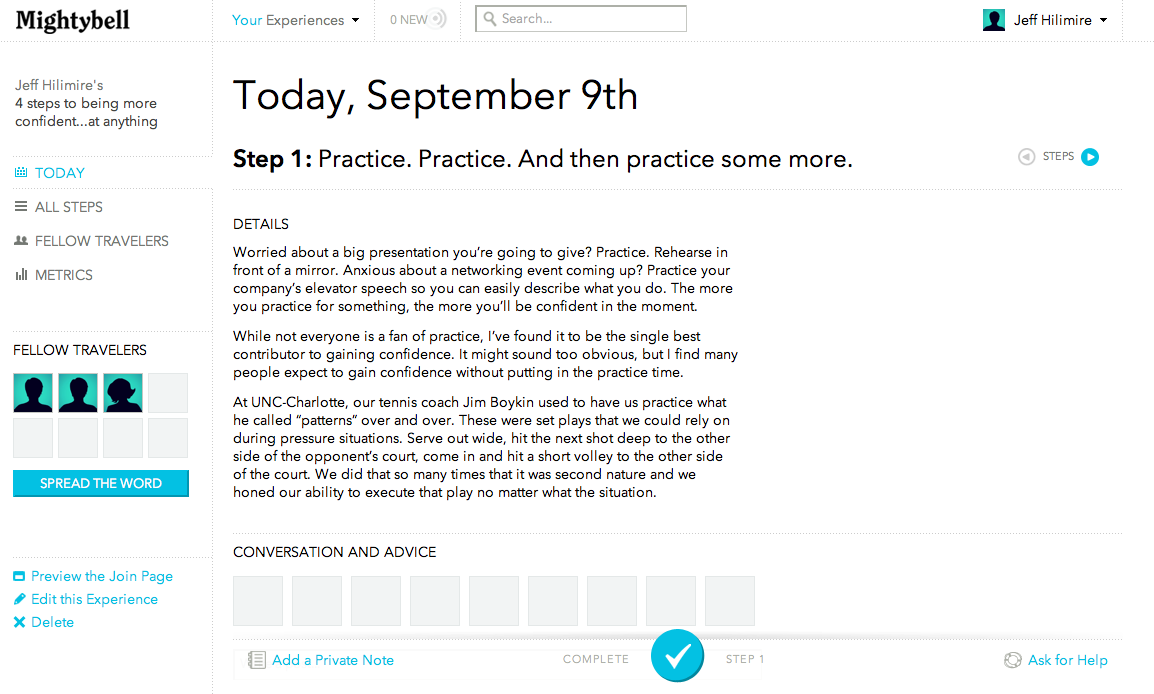Open All Steps in the sidebar
The height and width of the screenshot is (694, 1154).
point(68,207)
